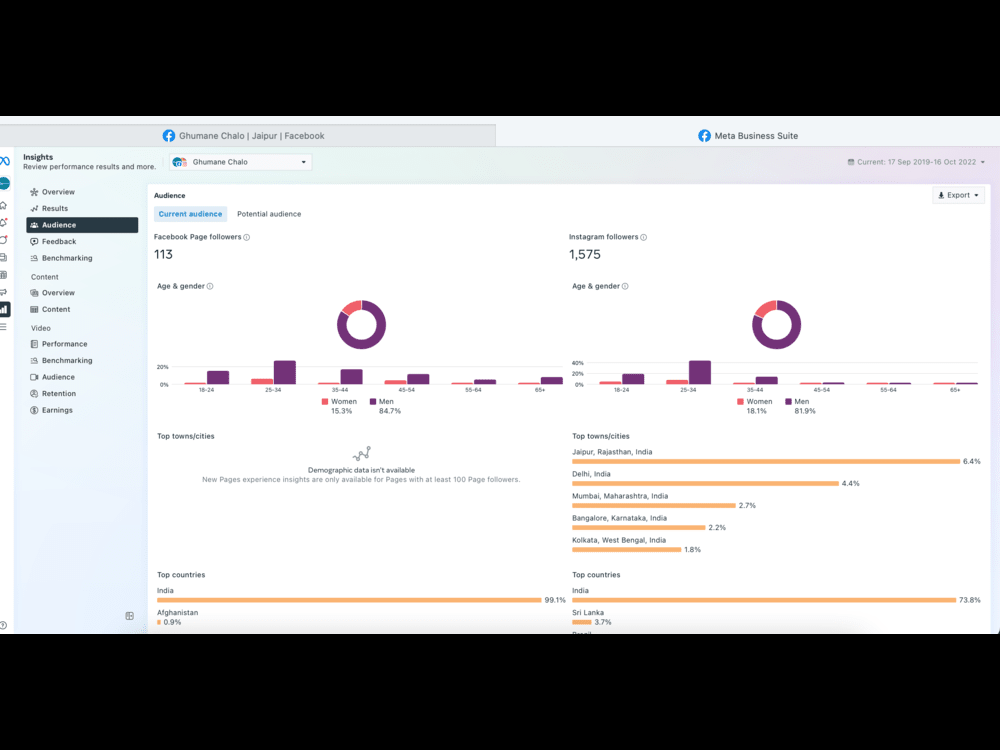The image size is (1000, 750).
Task: Collapse the Insights side panel using bottom icon
Action: pos(129,616)
